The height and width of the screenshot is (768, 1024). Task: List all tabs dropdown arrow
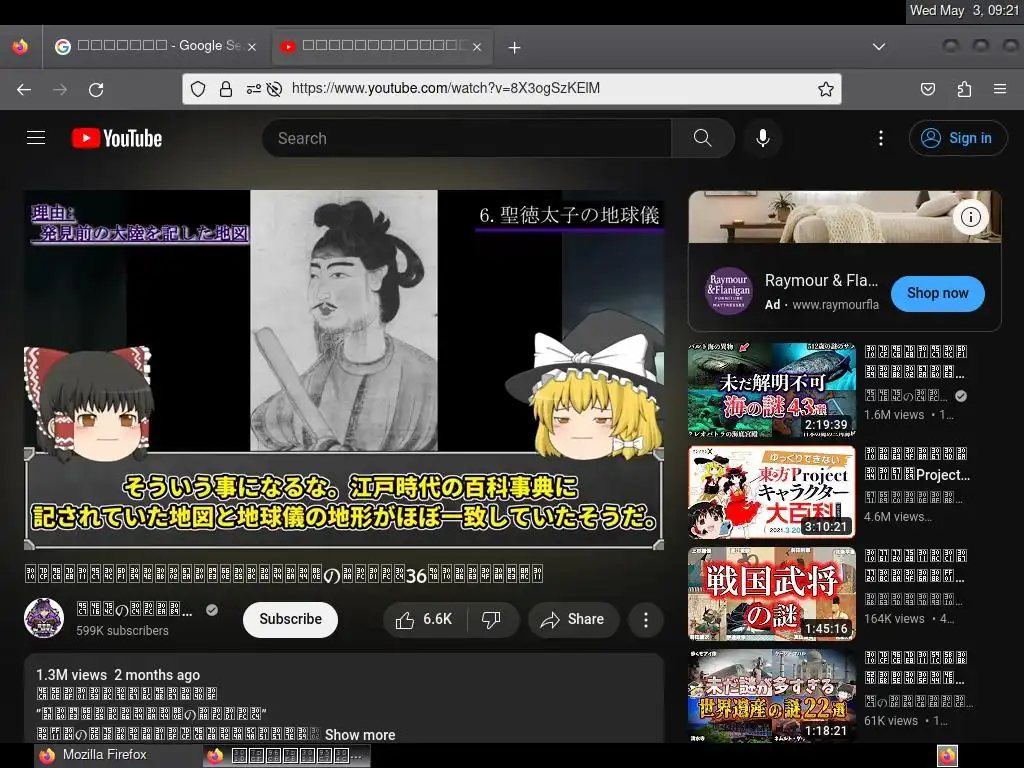[879, 46]
